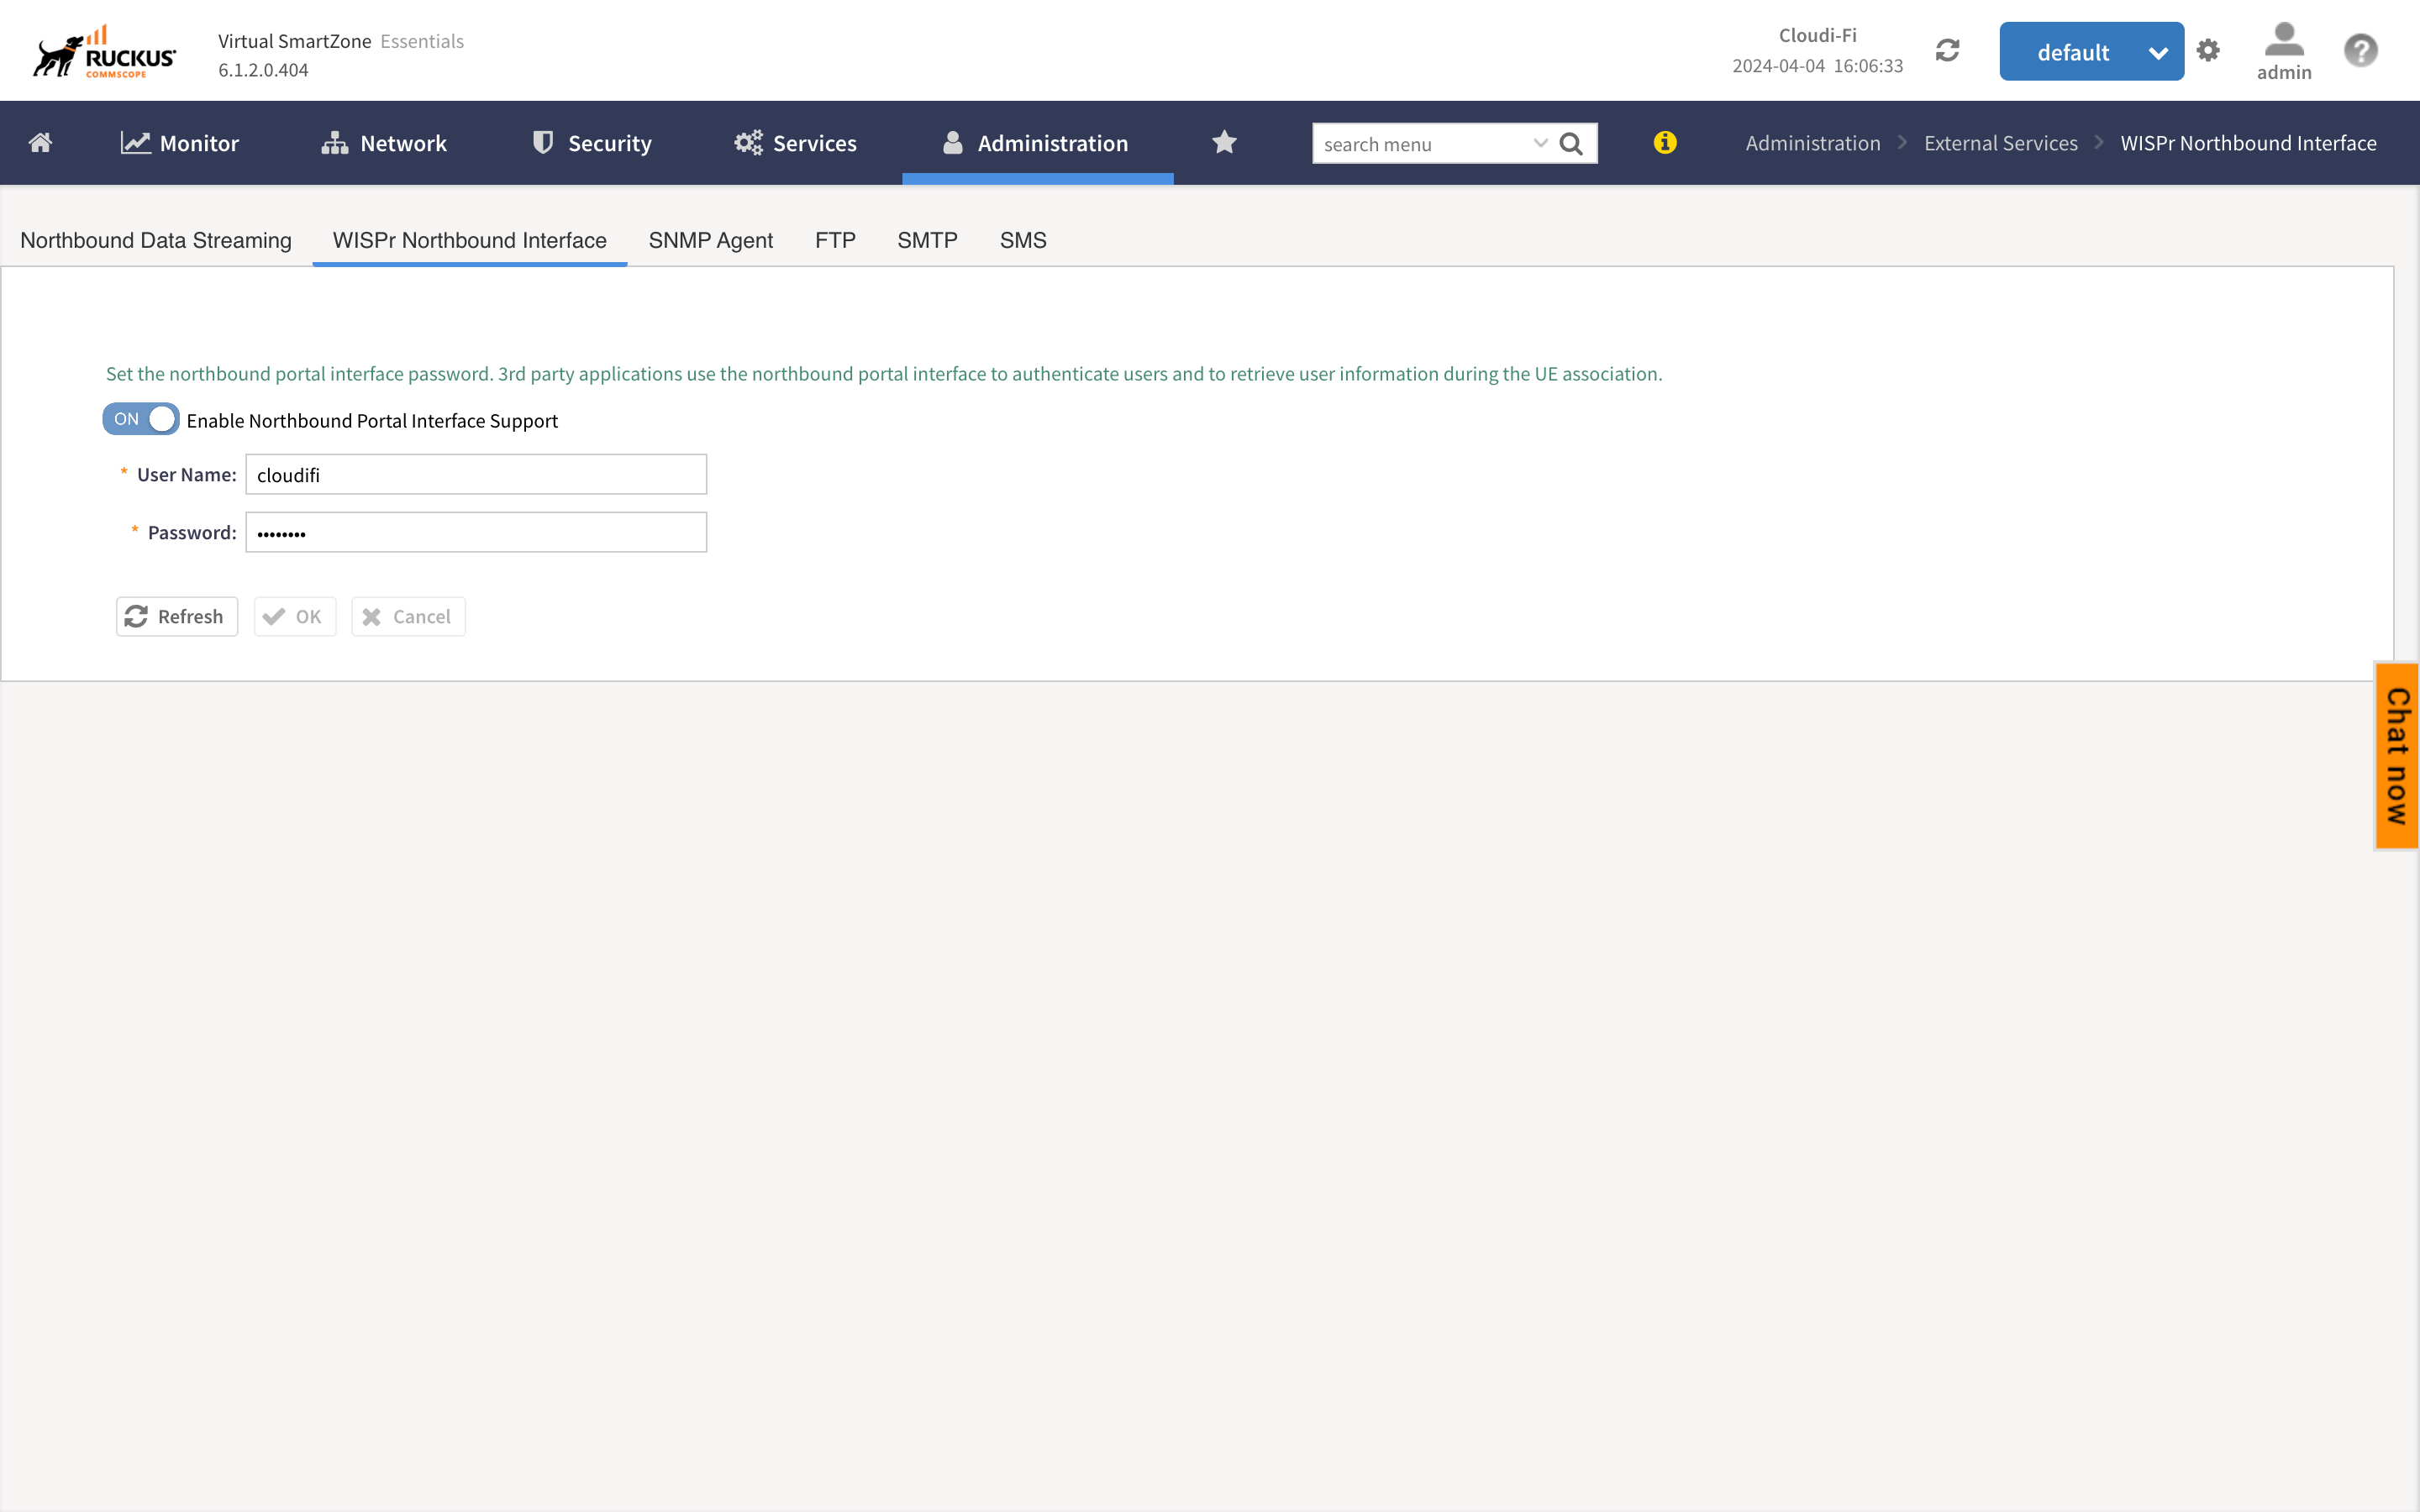Screen dimensions: 2420x1512
Task: Open the Services section
Action: (795, 142)
